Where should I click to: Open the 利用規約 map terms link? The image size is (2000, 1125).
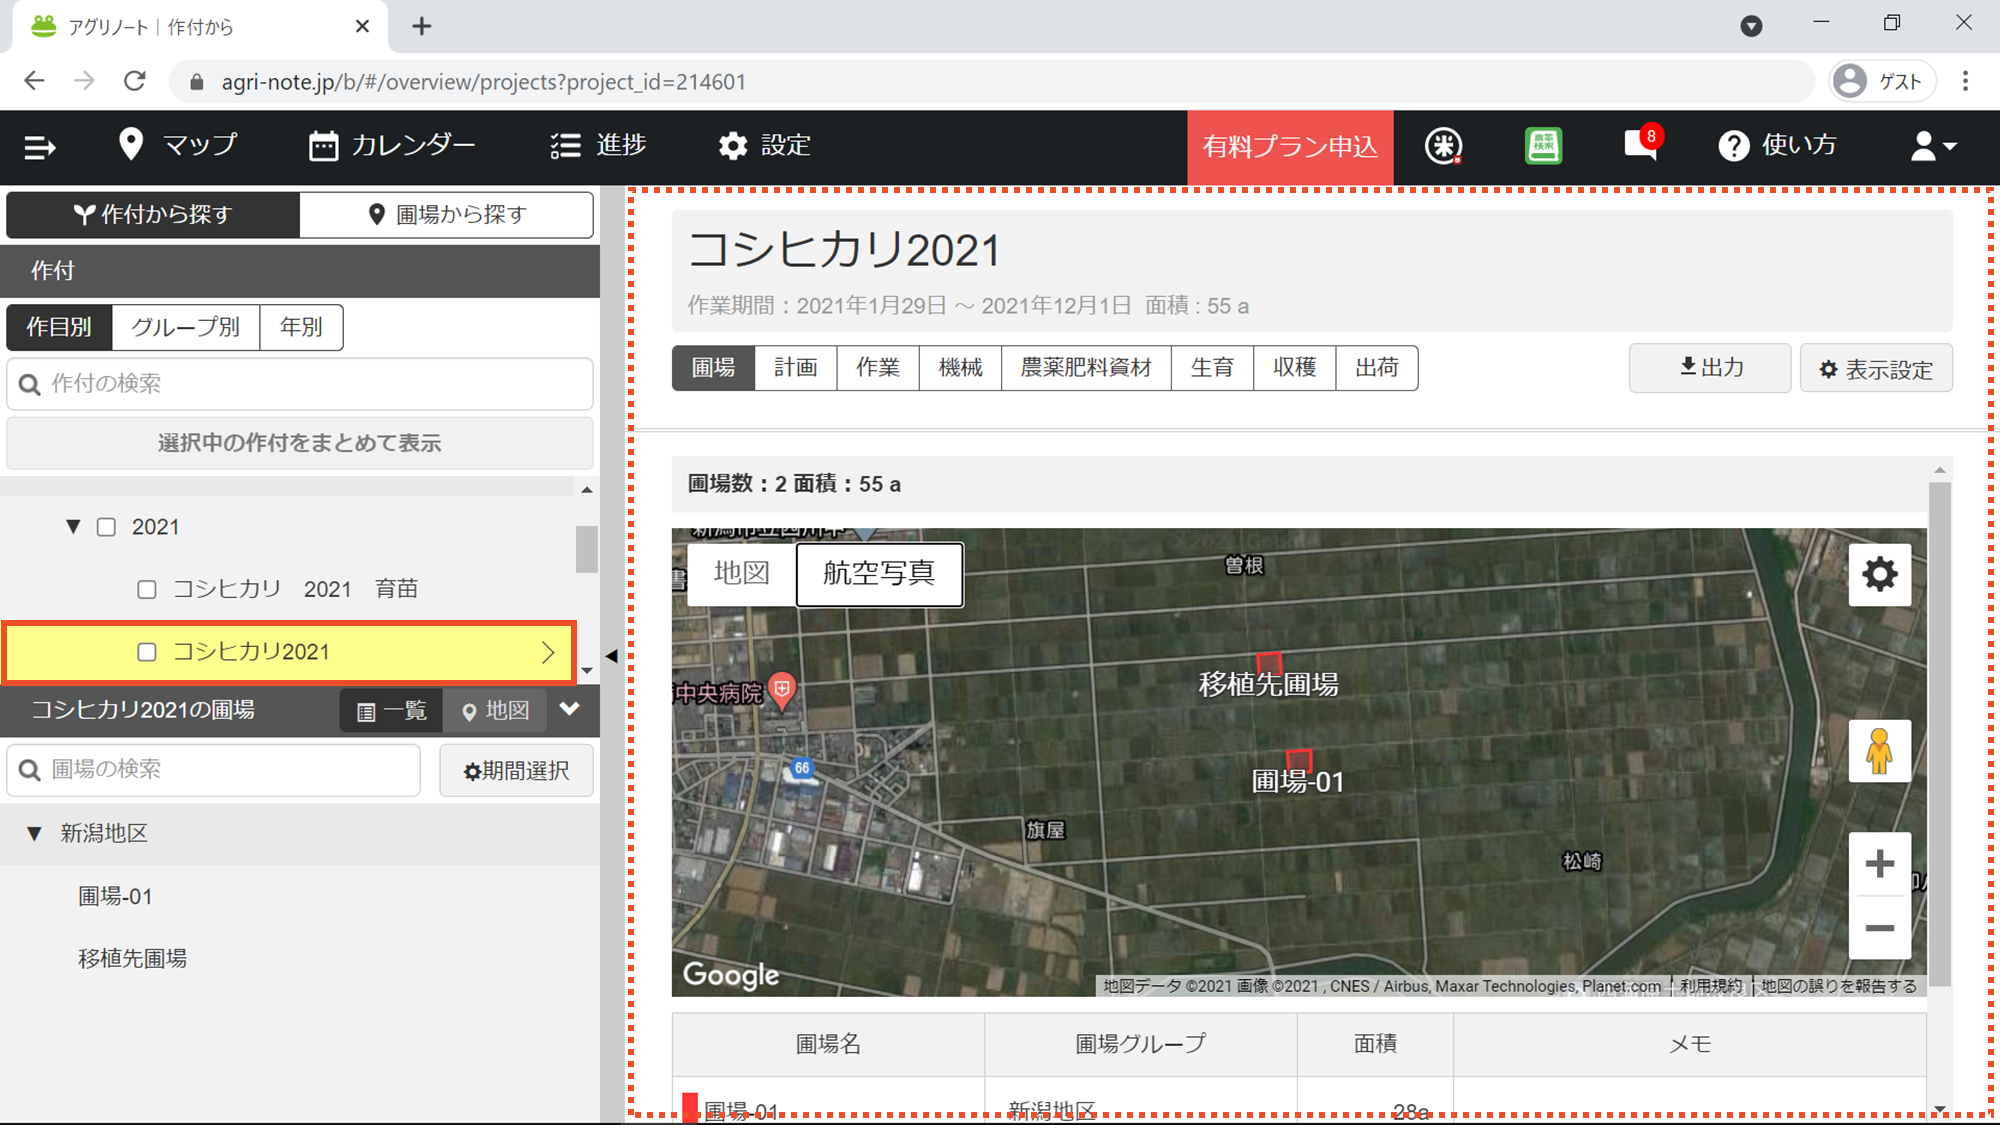click(x=1711, y=986)
